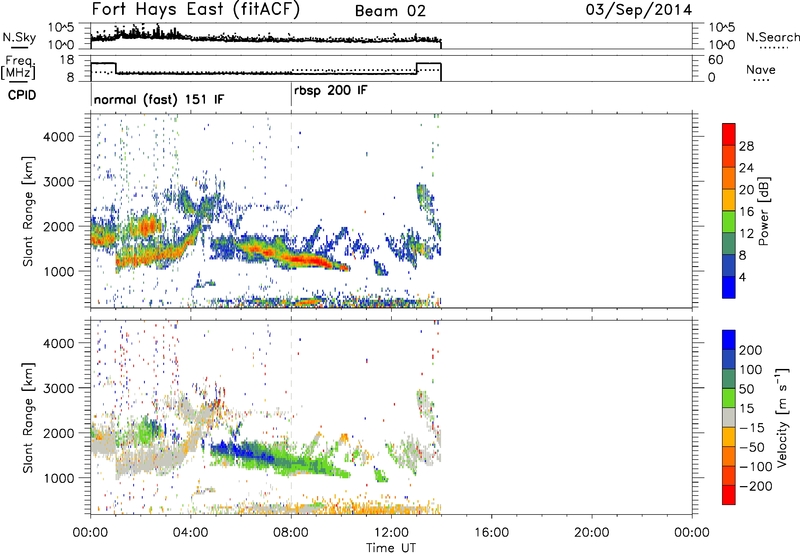Click the 'normal (fast) 151 IF' mode label
This screenshot has width=800, height=554.
pyautogui.click(x=159, y=99)
